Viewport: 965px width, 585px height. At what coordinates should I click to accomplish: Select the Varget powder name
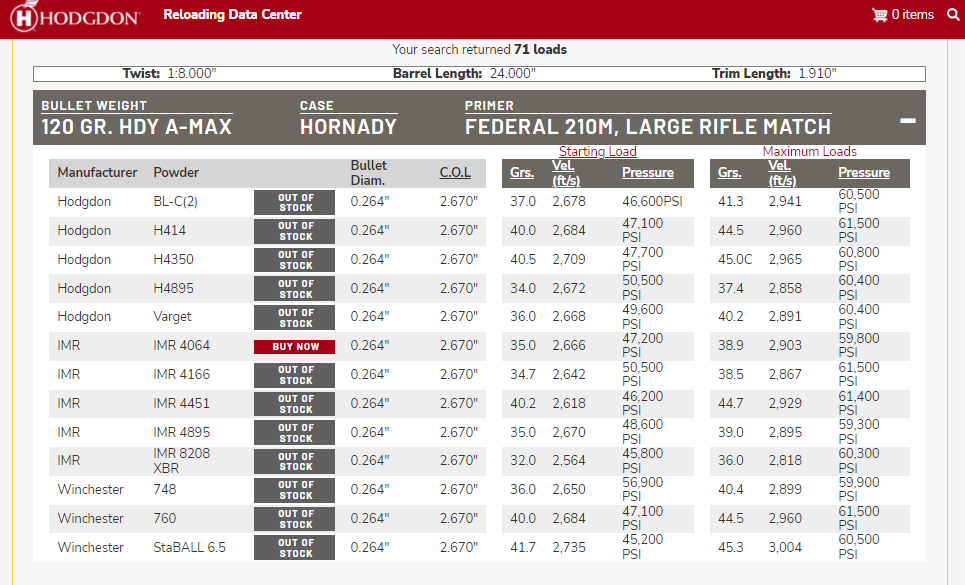(x=172, y=317)
